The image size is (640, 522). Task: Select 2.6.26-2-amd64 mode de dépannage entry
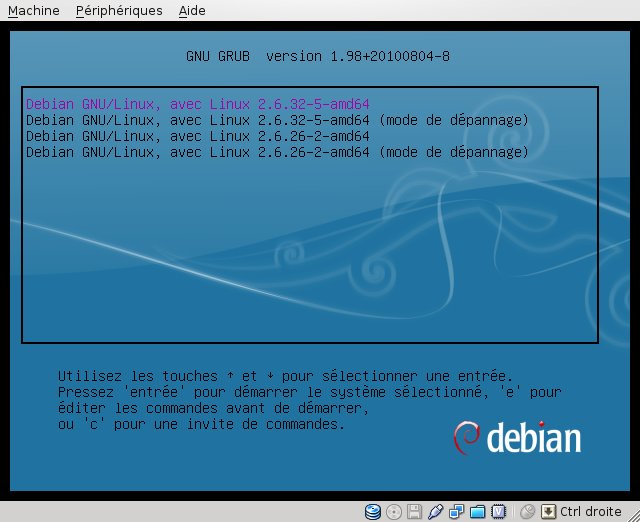click(278, 152)
